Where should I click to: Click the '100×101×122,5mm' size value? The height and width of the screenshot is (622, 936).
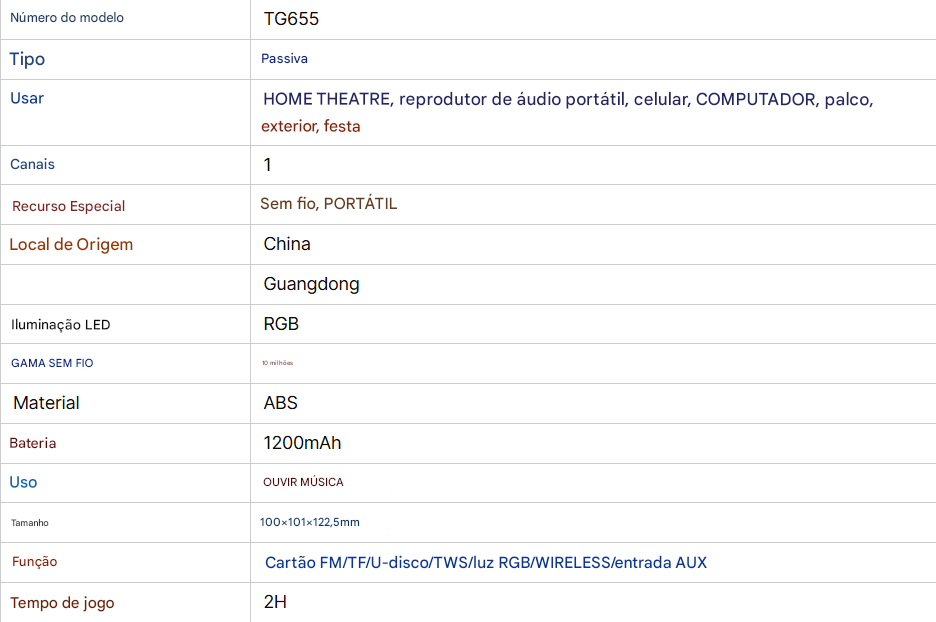click(x=309, y=522)
